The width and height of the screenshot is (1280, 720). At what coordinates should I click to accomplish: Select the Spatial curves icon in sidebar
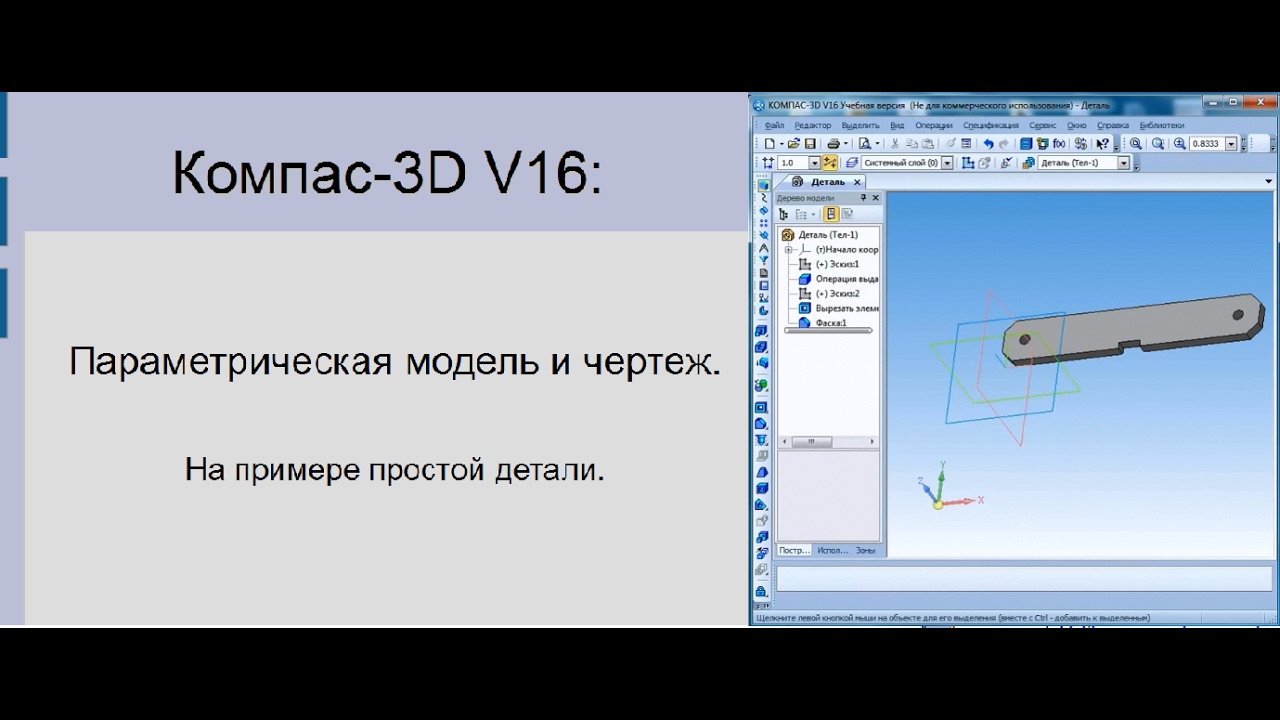tap(763, 197)
